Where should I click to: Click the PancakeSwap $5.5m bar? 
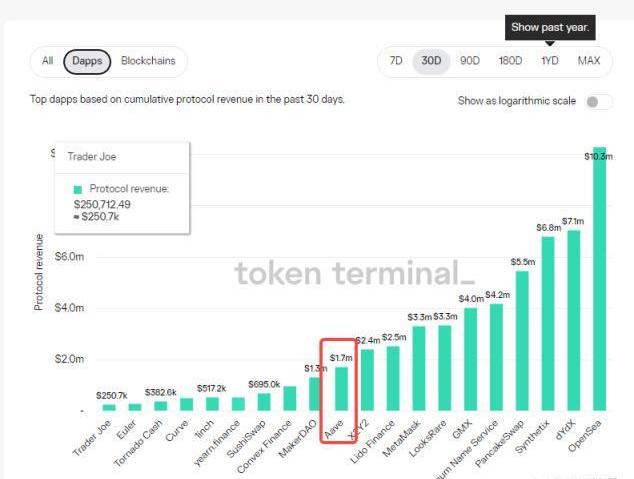coord(522,340)
